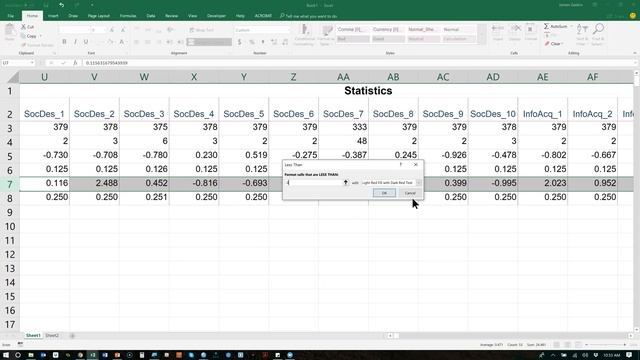Image resolution: width=640 pixels, height=360 pixels.
Task: Click the Insert Function fx icon
Action: coord(75,63)
